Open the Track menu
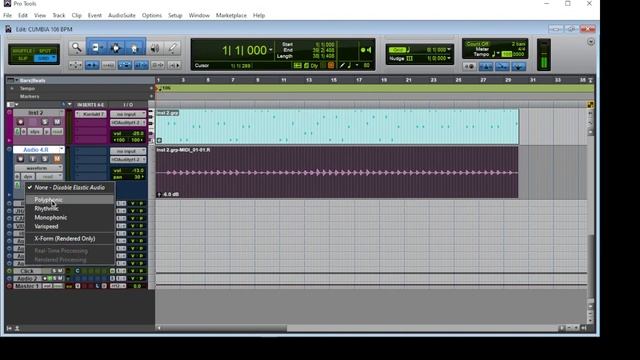The image size is (640, 360). [x=59, y=16]
